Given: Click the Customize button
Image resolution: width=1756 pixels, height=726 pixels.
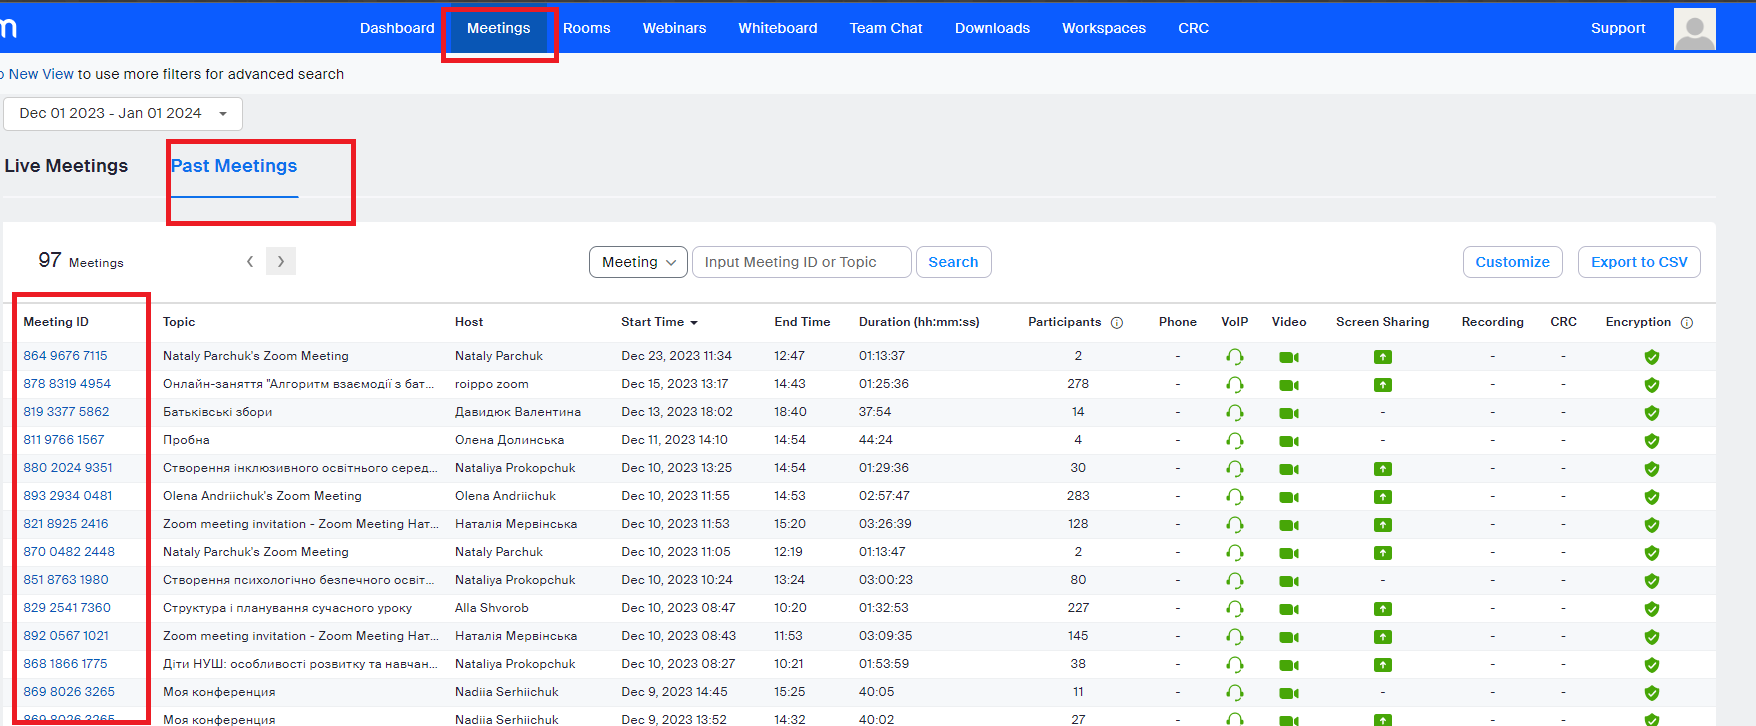Looking at the screenshot, I should (x=1512, y=262).
